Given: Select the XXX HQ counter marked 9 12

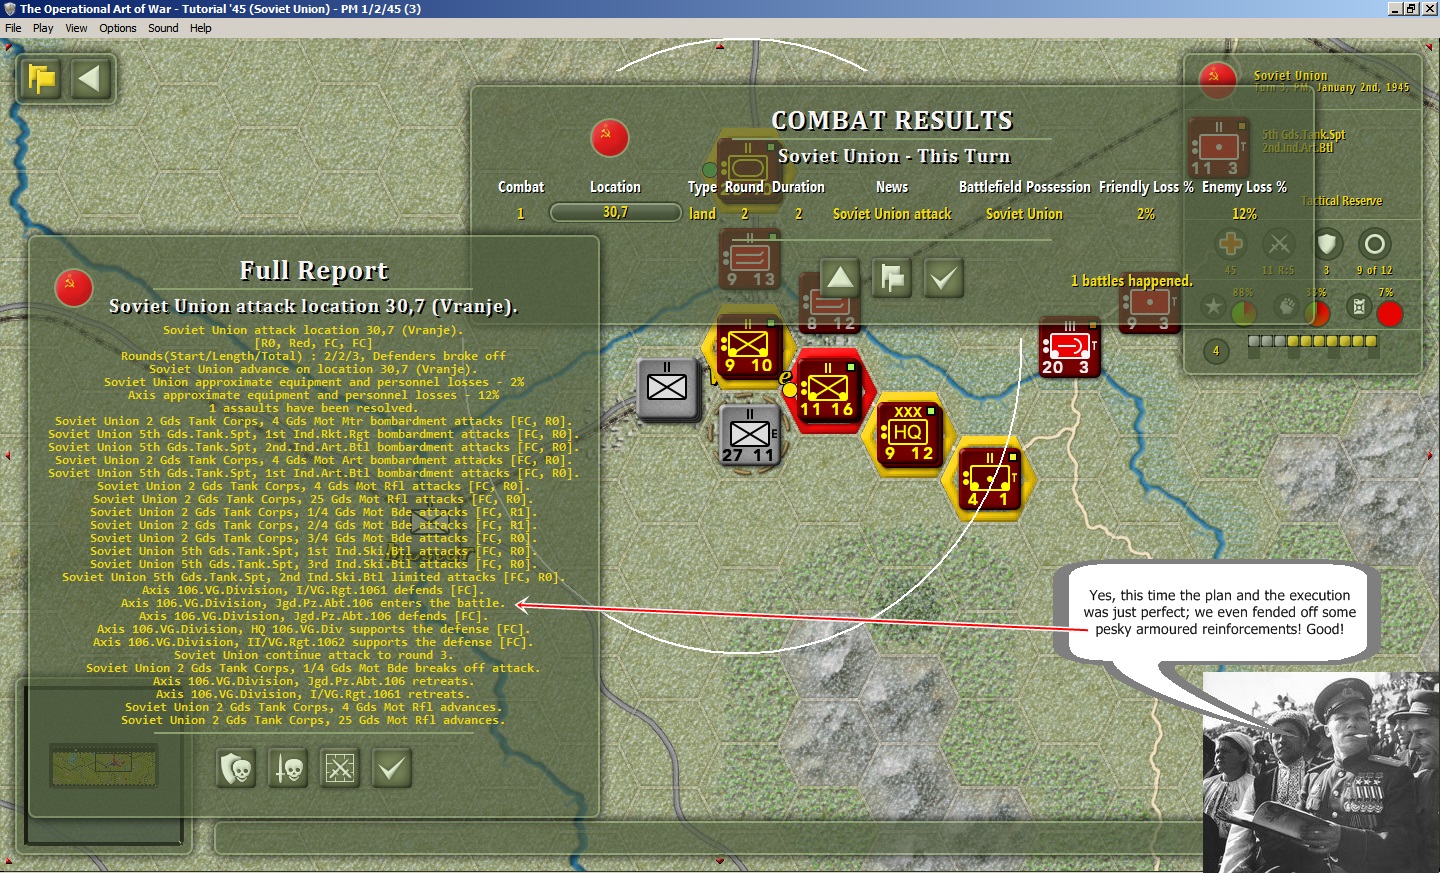Looking at the screenshot, I should [908, 434].
